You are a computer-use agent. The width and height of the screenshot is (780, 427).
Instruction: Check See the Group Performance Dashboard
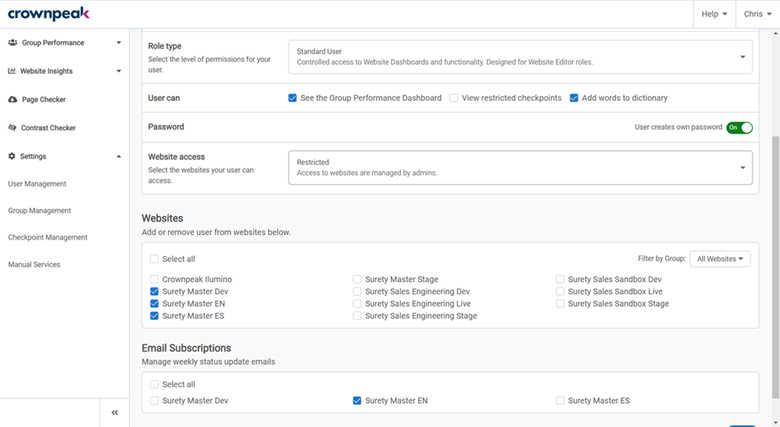292,98
